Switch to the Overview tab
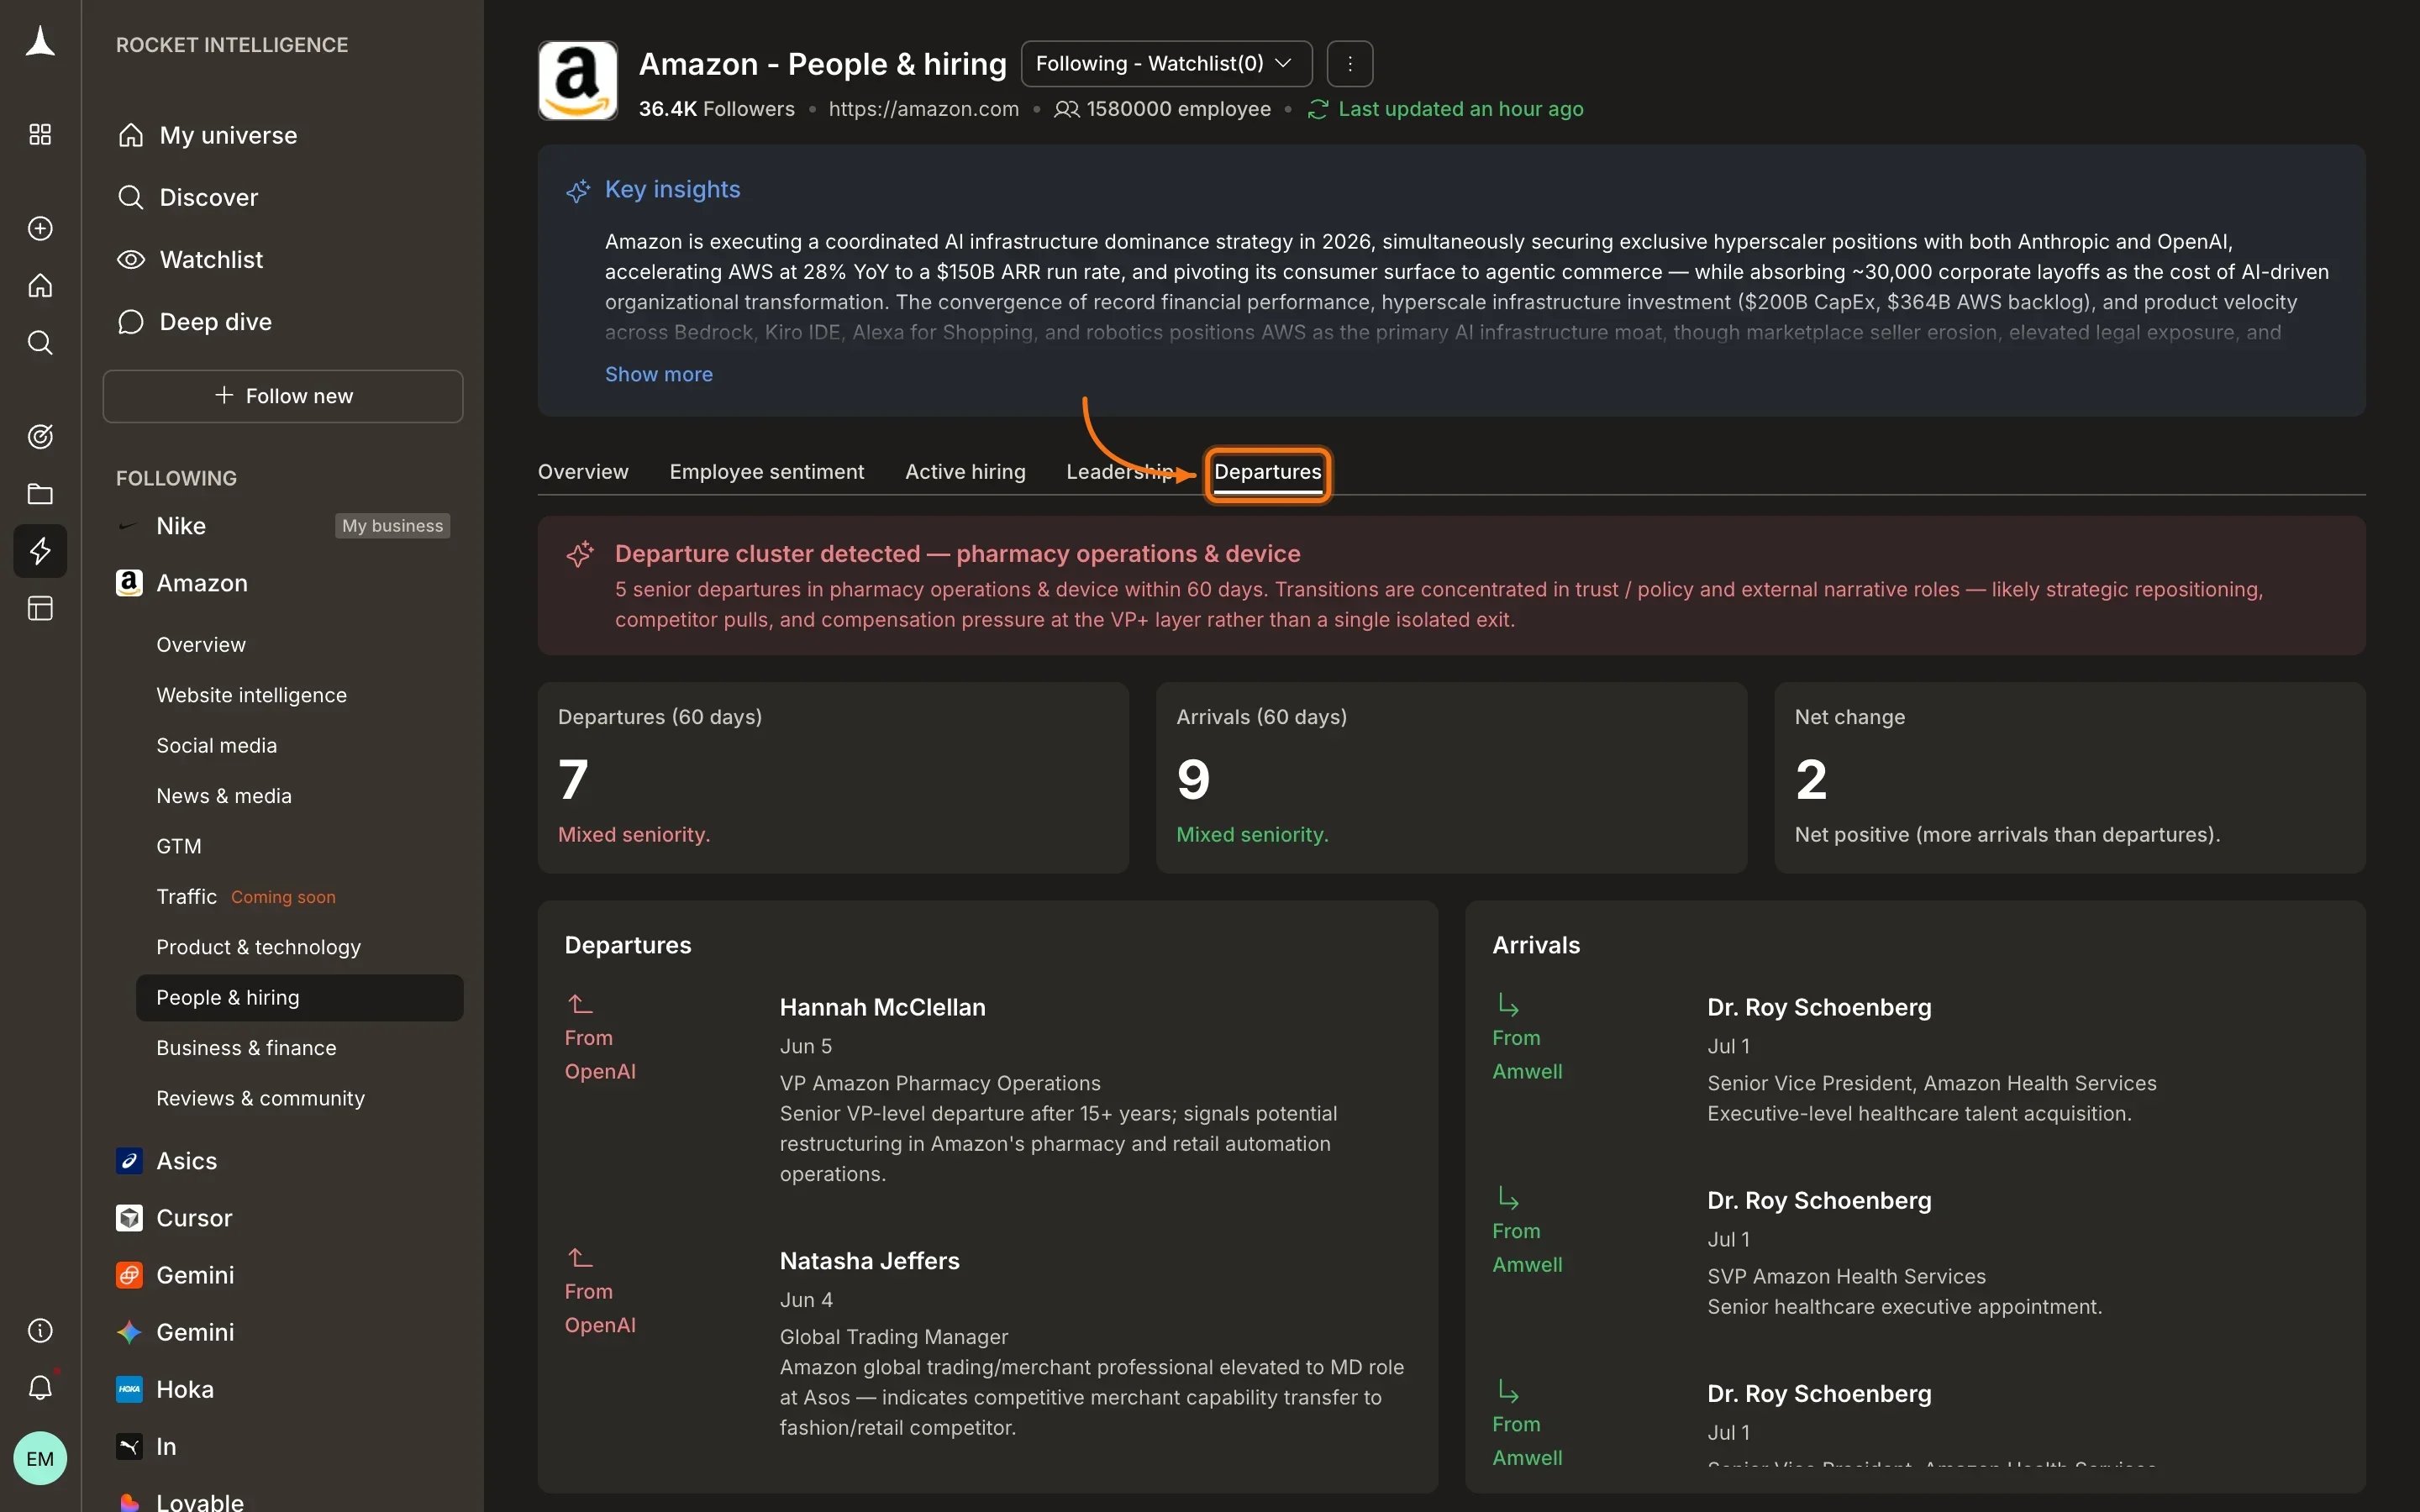Viewport: 2420px width, 1512px height. (583, 472)
